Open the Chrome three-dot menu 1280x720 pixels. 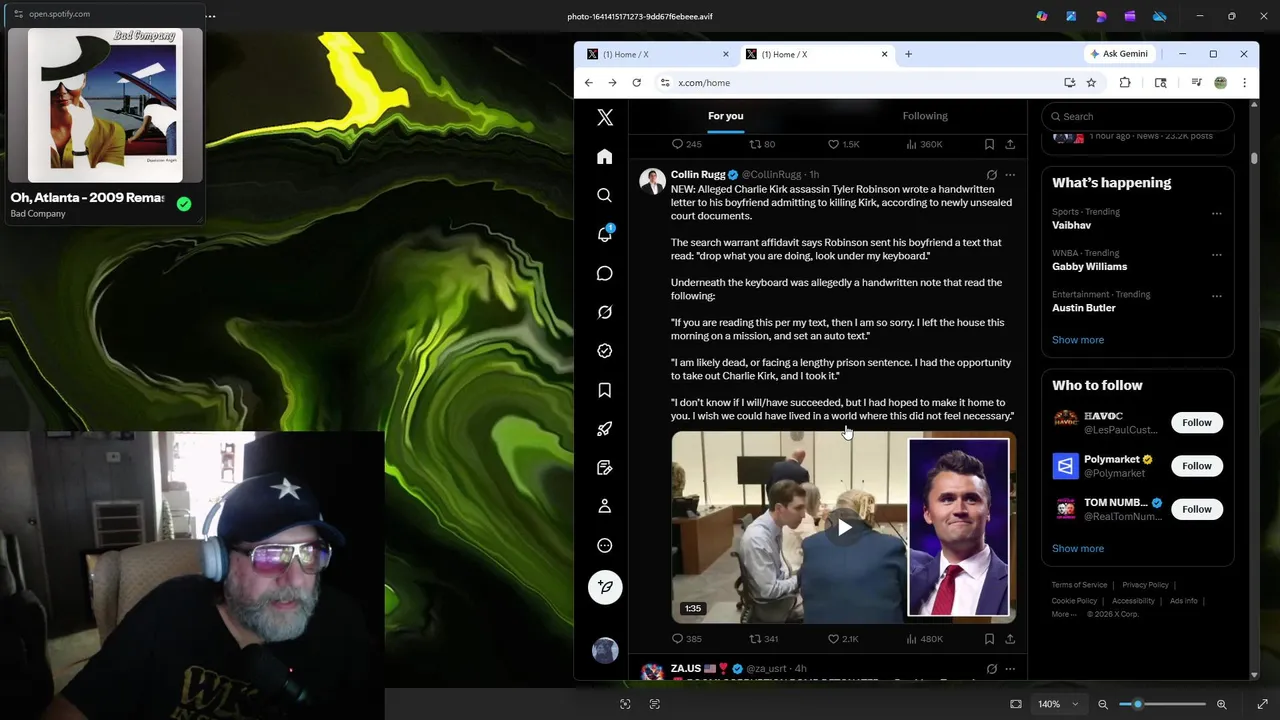1244,83
